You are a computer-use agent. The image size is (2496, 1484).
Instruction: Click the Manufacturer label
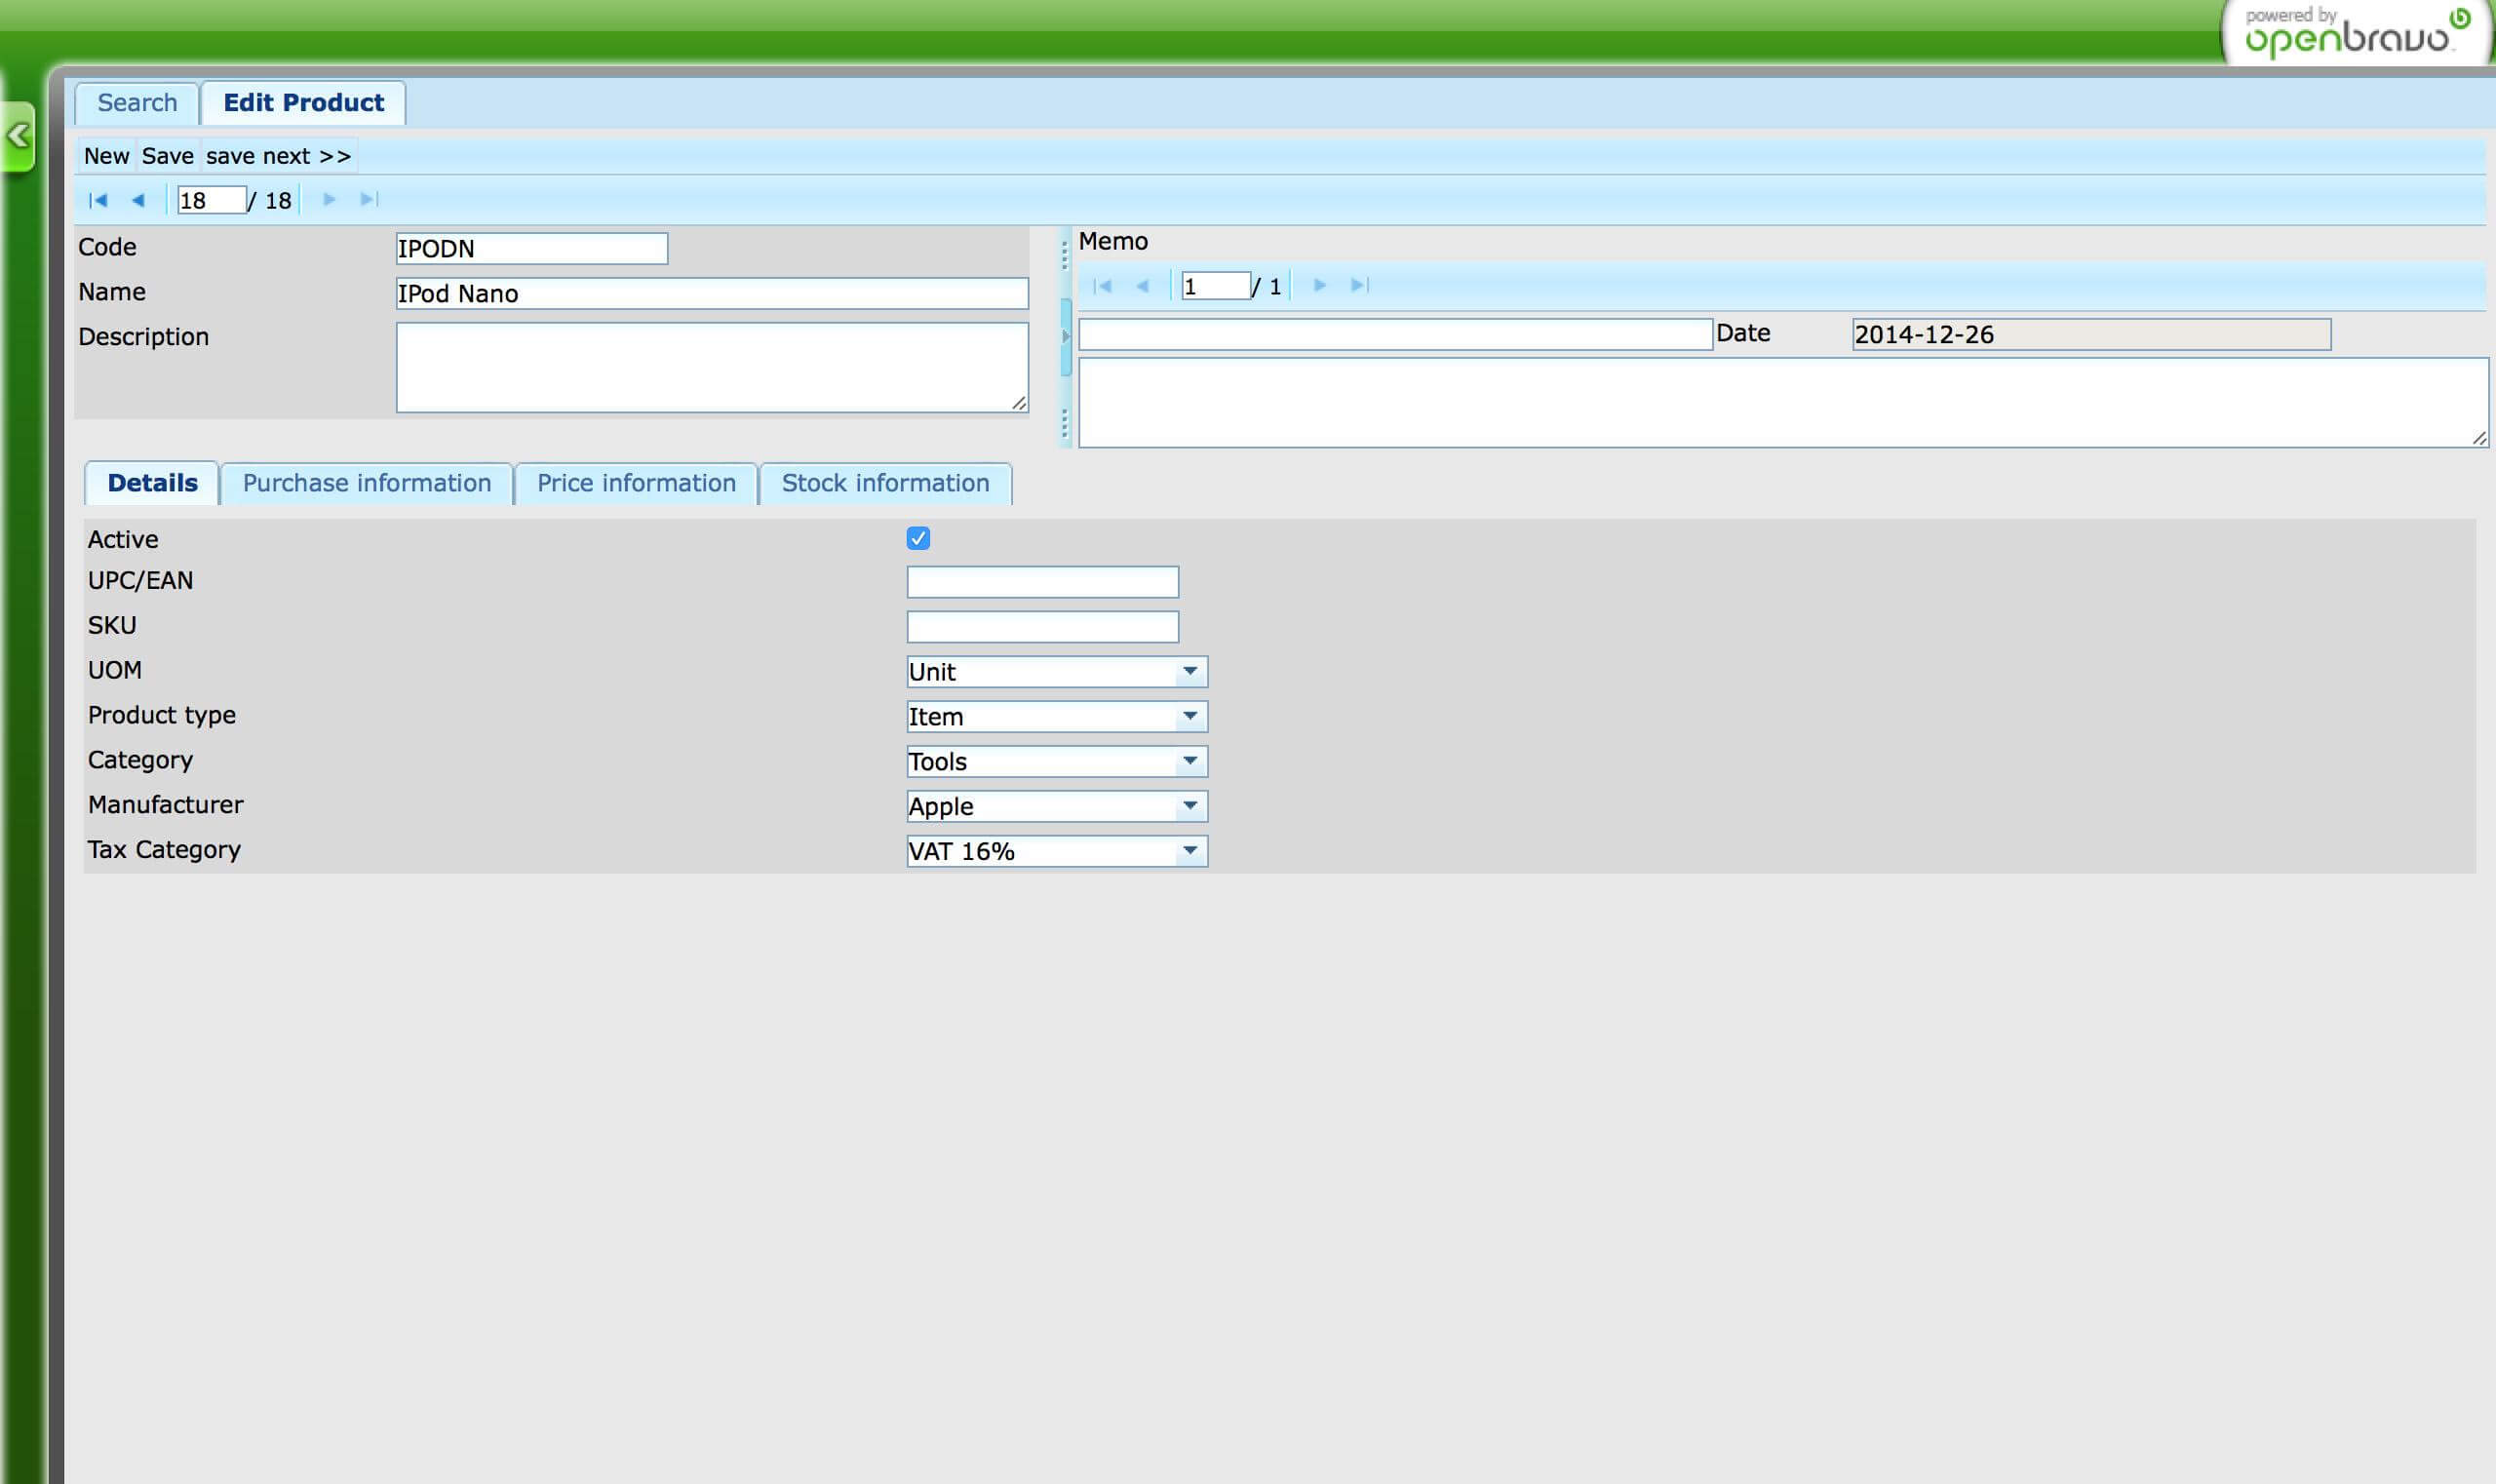[x=165, y=805]
